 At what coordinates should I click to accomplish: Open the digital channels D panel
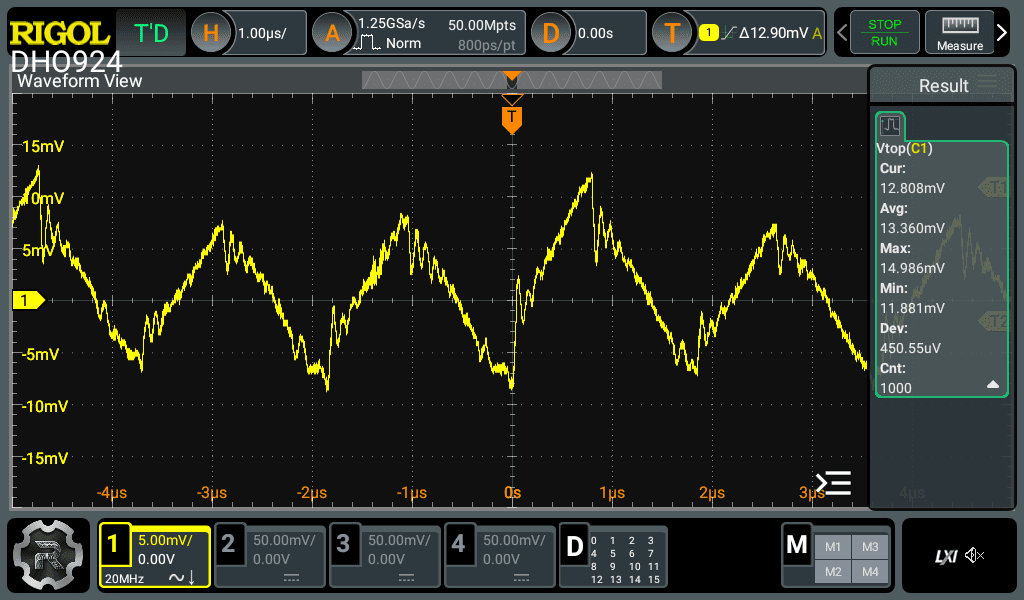(x=614, y=558)
